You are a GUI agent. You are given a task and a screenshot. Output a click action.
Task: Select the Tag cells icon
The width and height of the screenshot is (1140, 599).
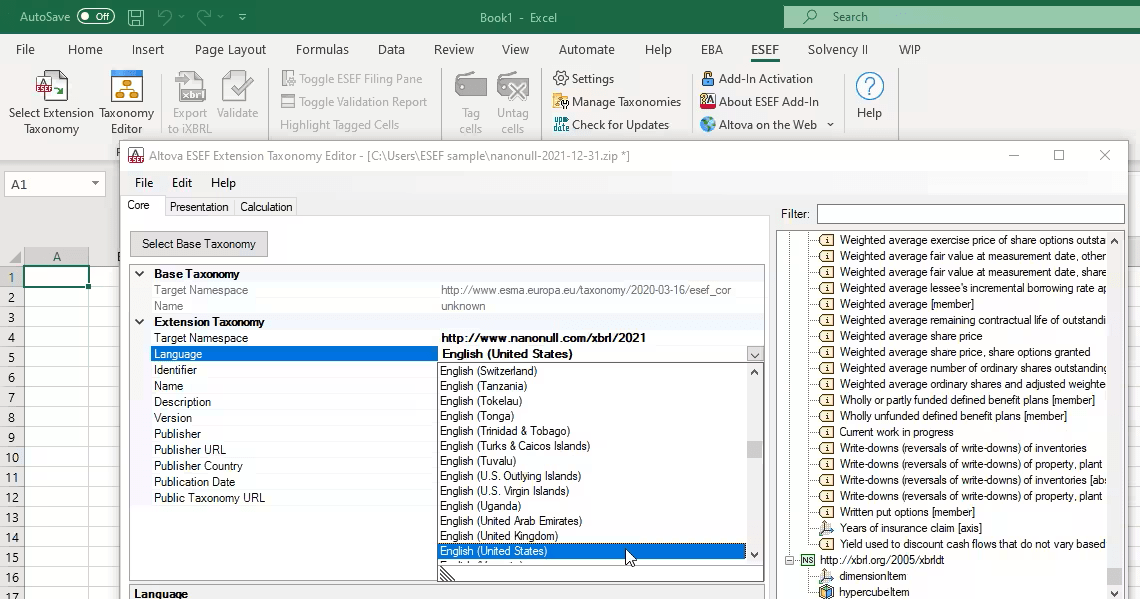[x=470, y=96]
